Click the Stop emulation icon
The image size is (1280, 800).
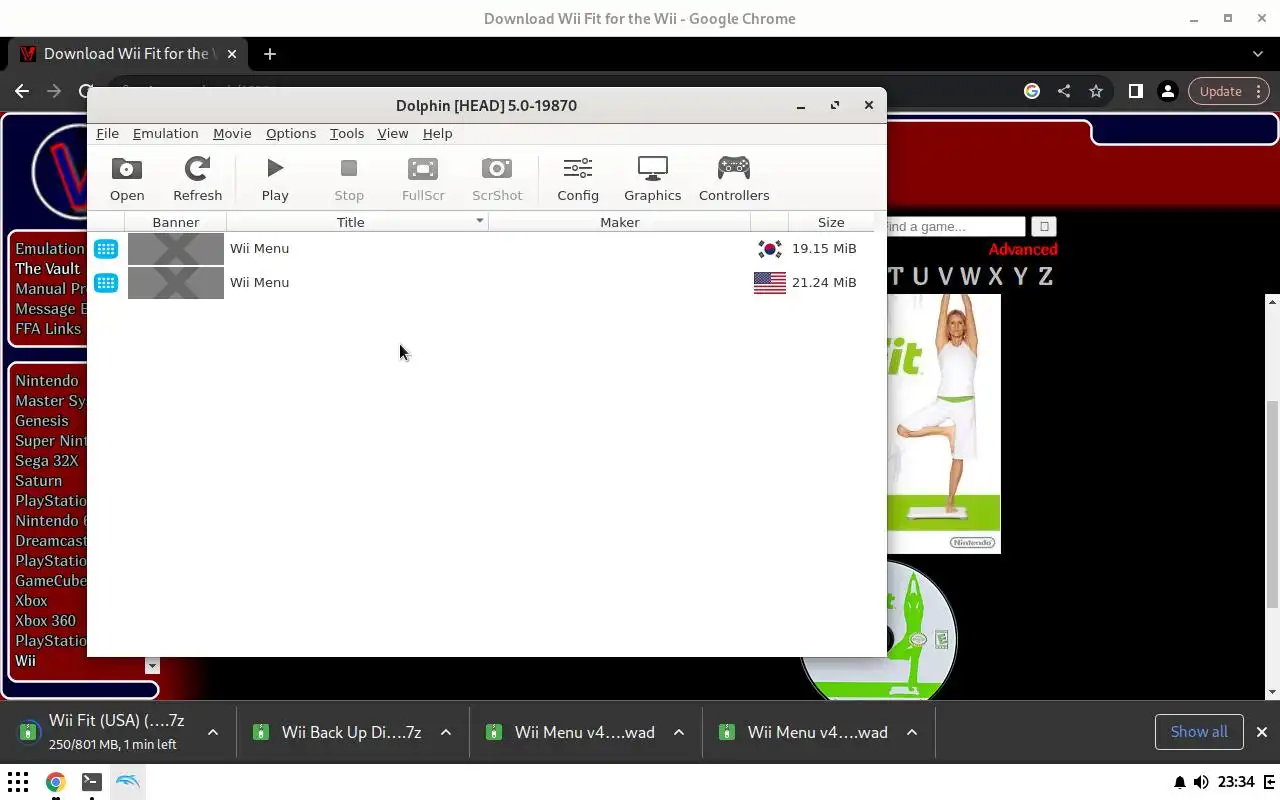coord(349,179)
